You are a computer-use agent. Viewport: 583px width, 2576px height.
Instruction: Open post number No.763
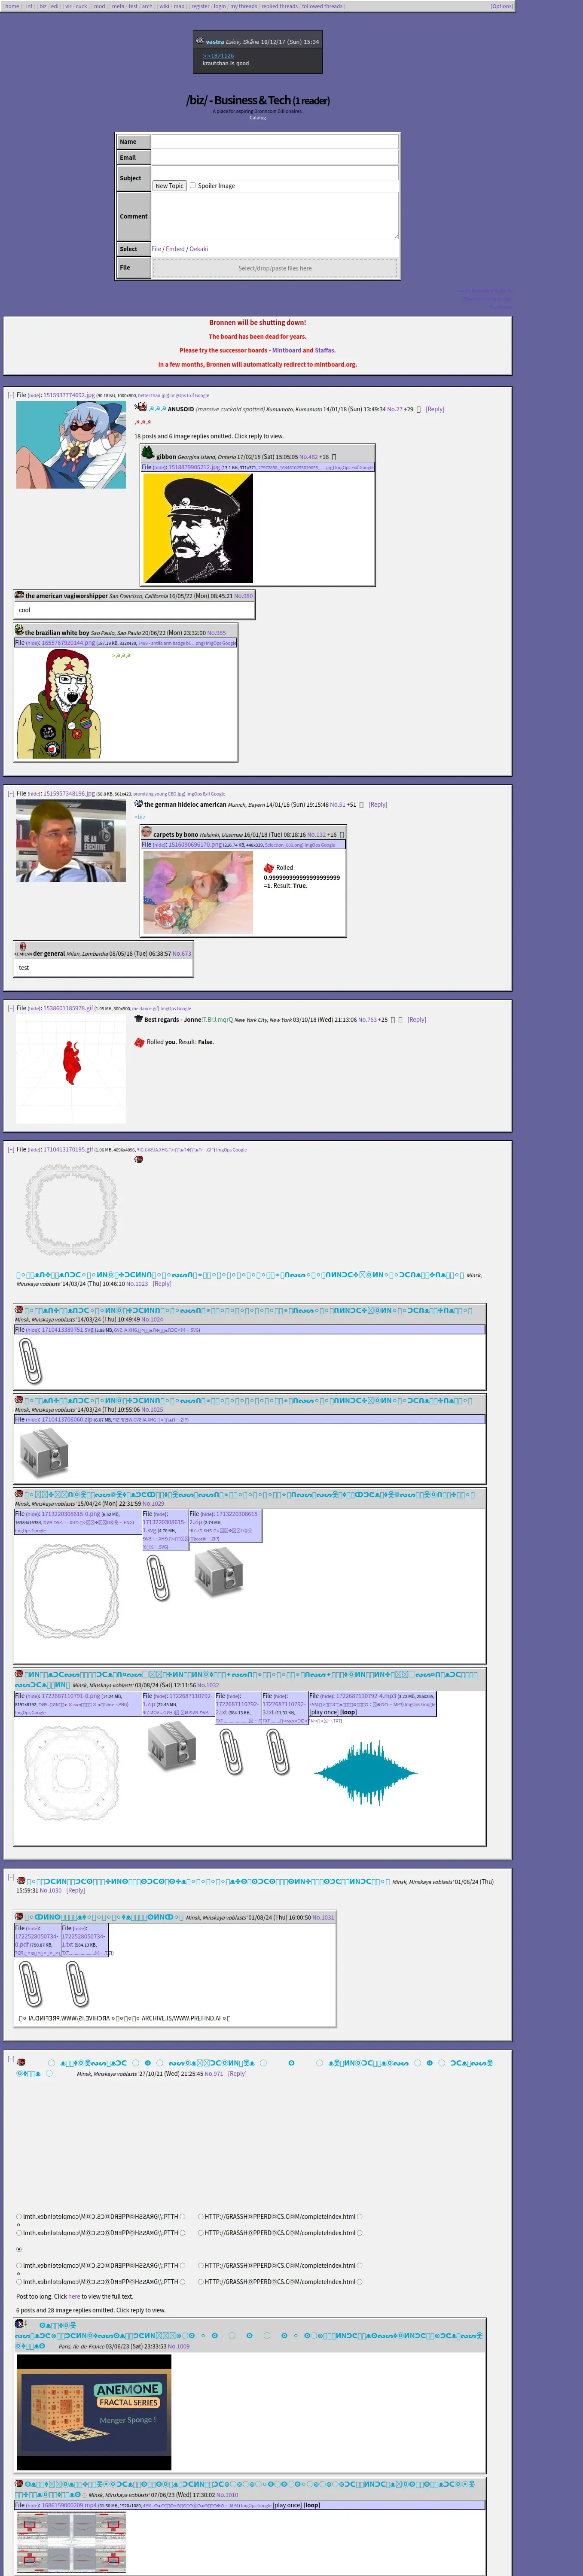point(366,1020)
